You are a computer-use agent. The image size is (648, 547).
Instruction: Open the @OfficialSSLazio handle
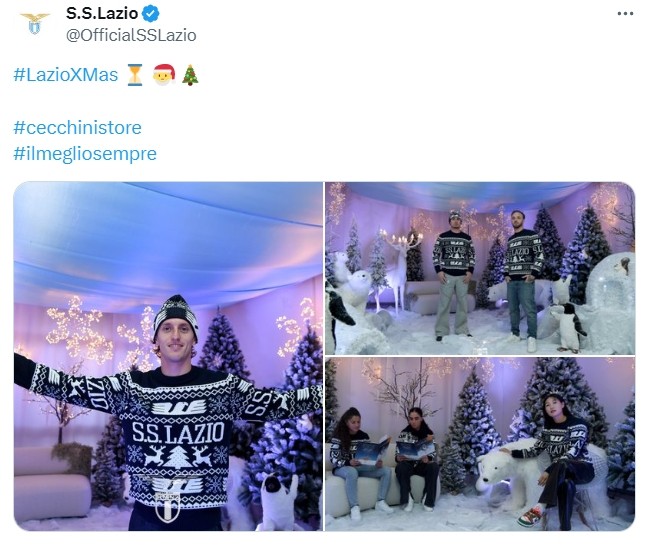(x=131, y=35)
